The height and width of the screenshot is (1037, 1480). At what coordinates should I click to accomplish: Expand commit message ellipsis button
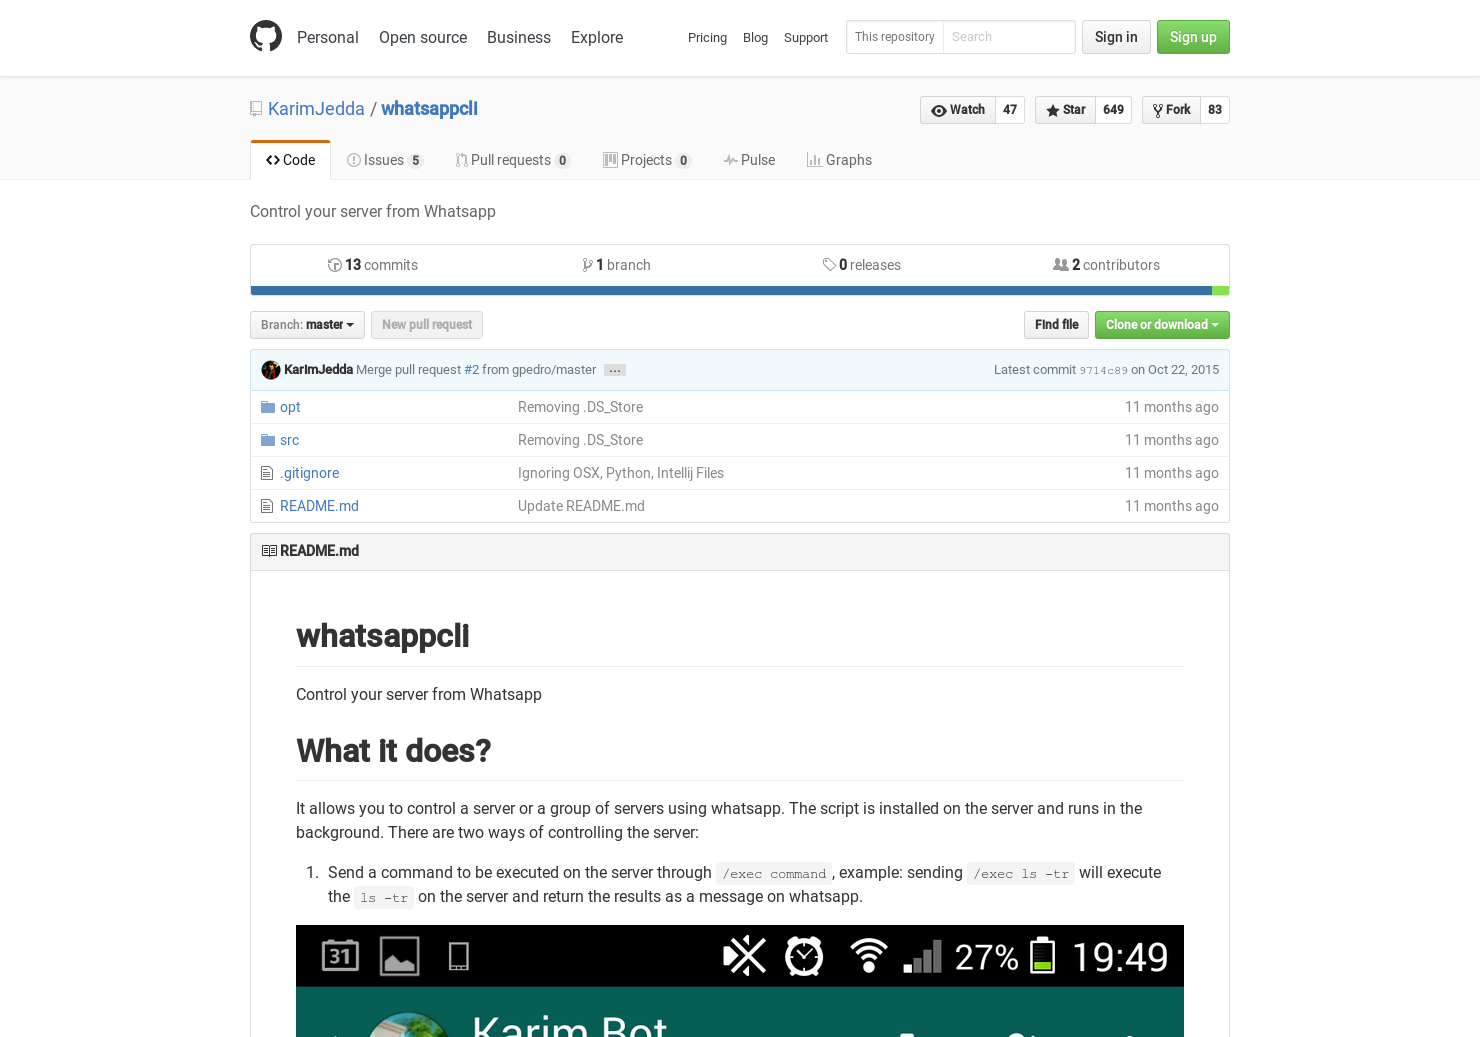click(x=615, y=370)
